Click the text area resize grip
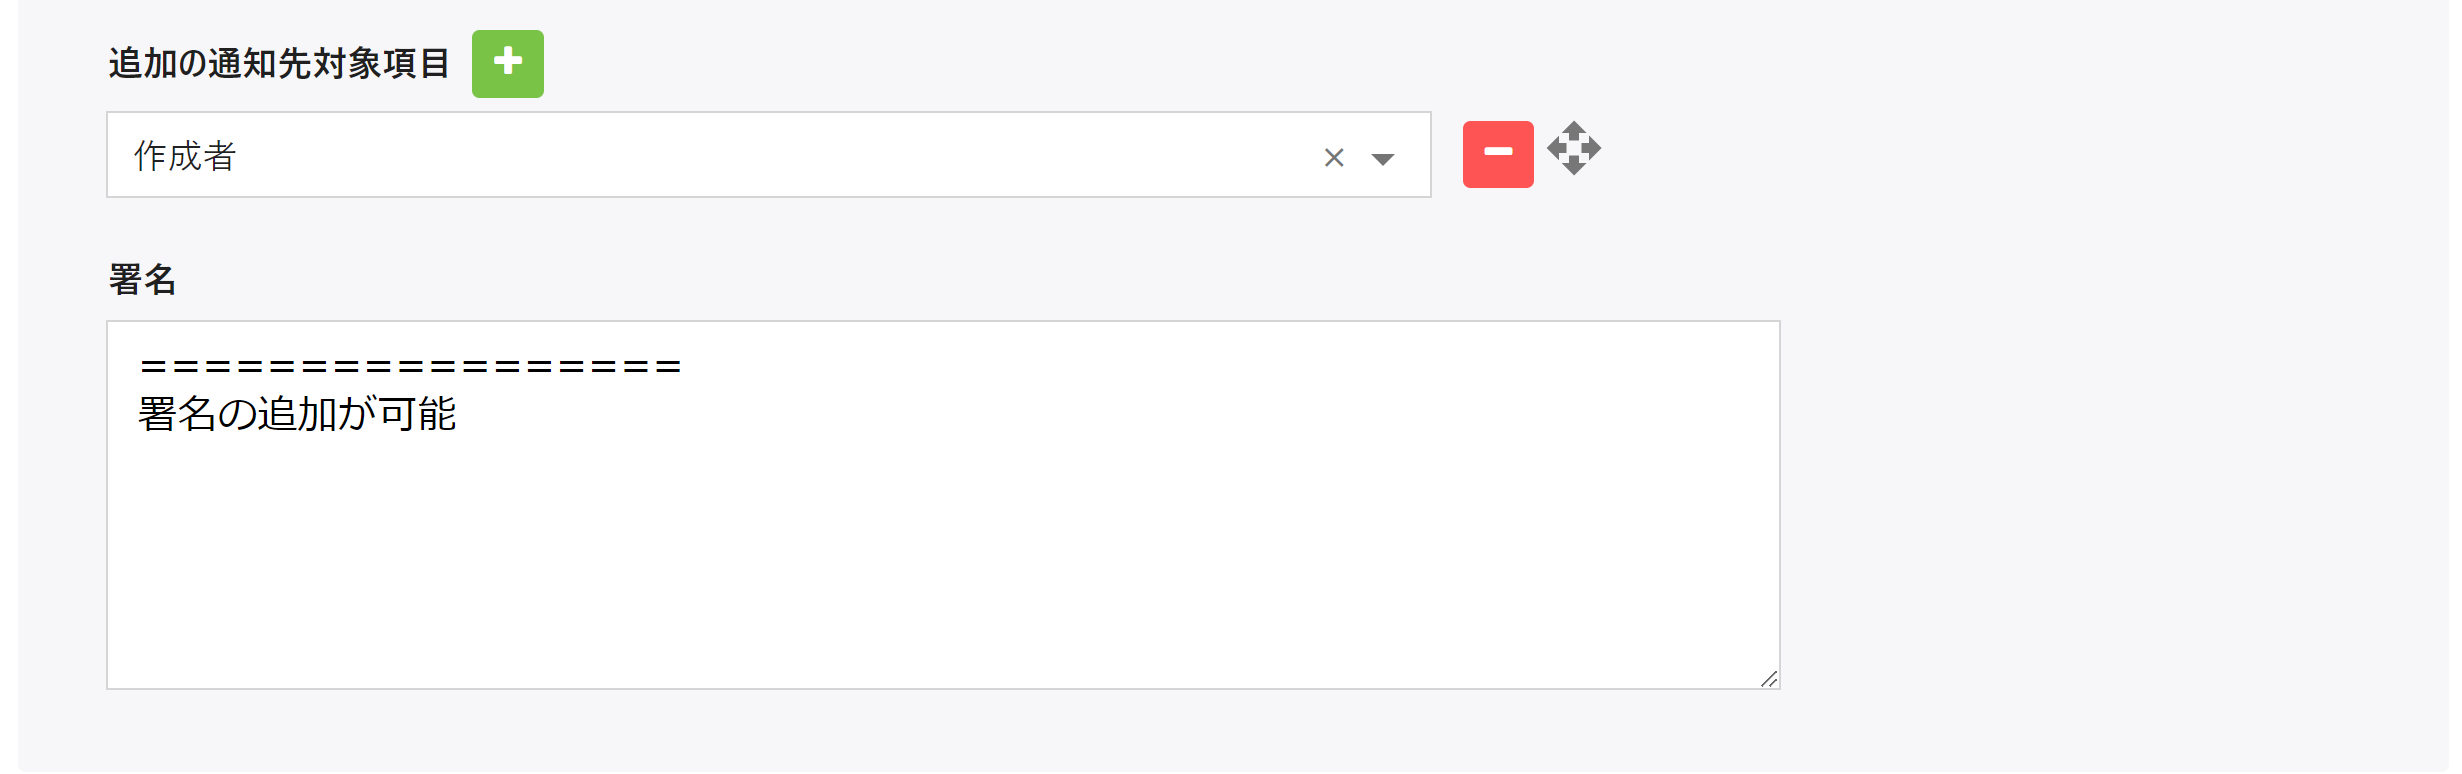Screen dimensions: 2462x774 coord(1768,679)
